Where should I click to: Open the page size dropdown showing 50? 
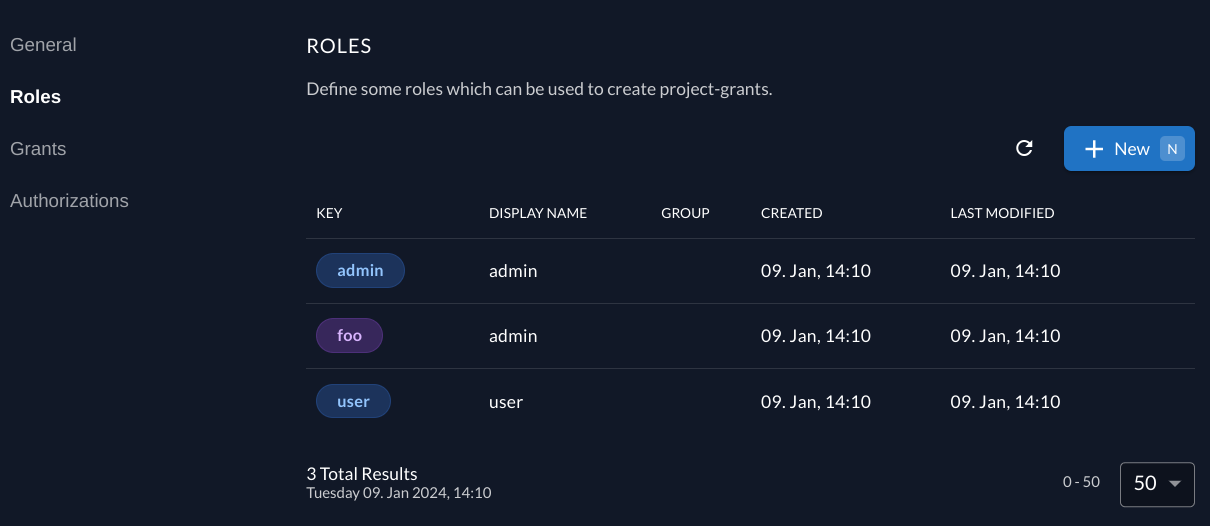pyautogui.click(x=1157, y=483)
